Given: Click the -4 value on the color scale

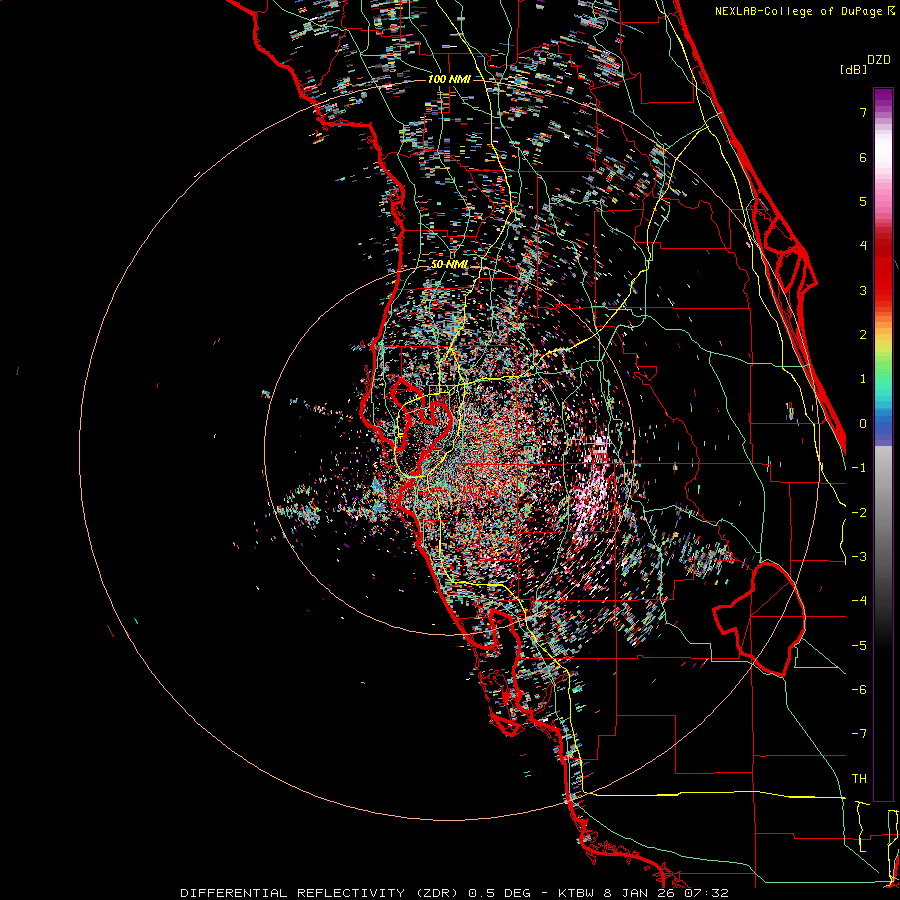Looking at the screenshot, I should (859, 601).
